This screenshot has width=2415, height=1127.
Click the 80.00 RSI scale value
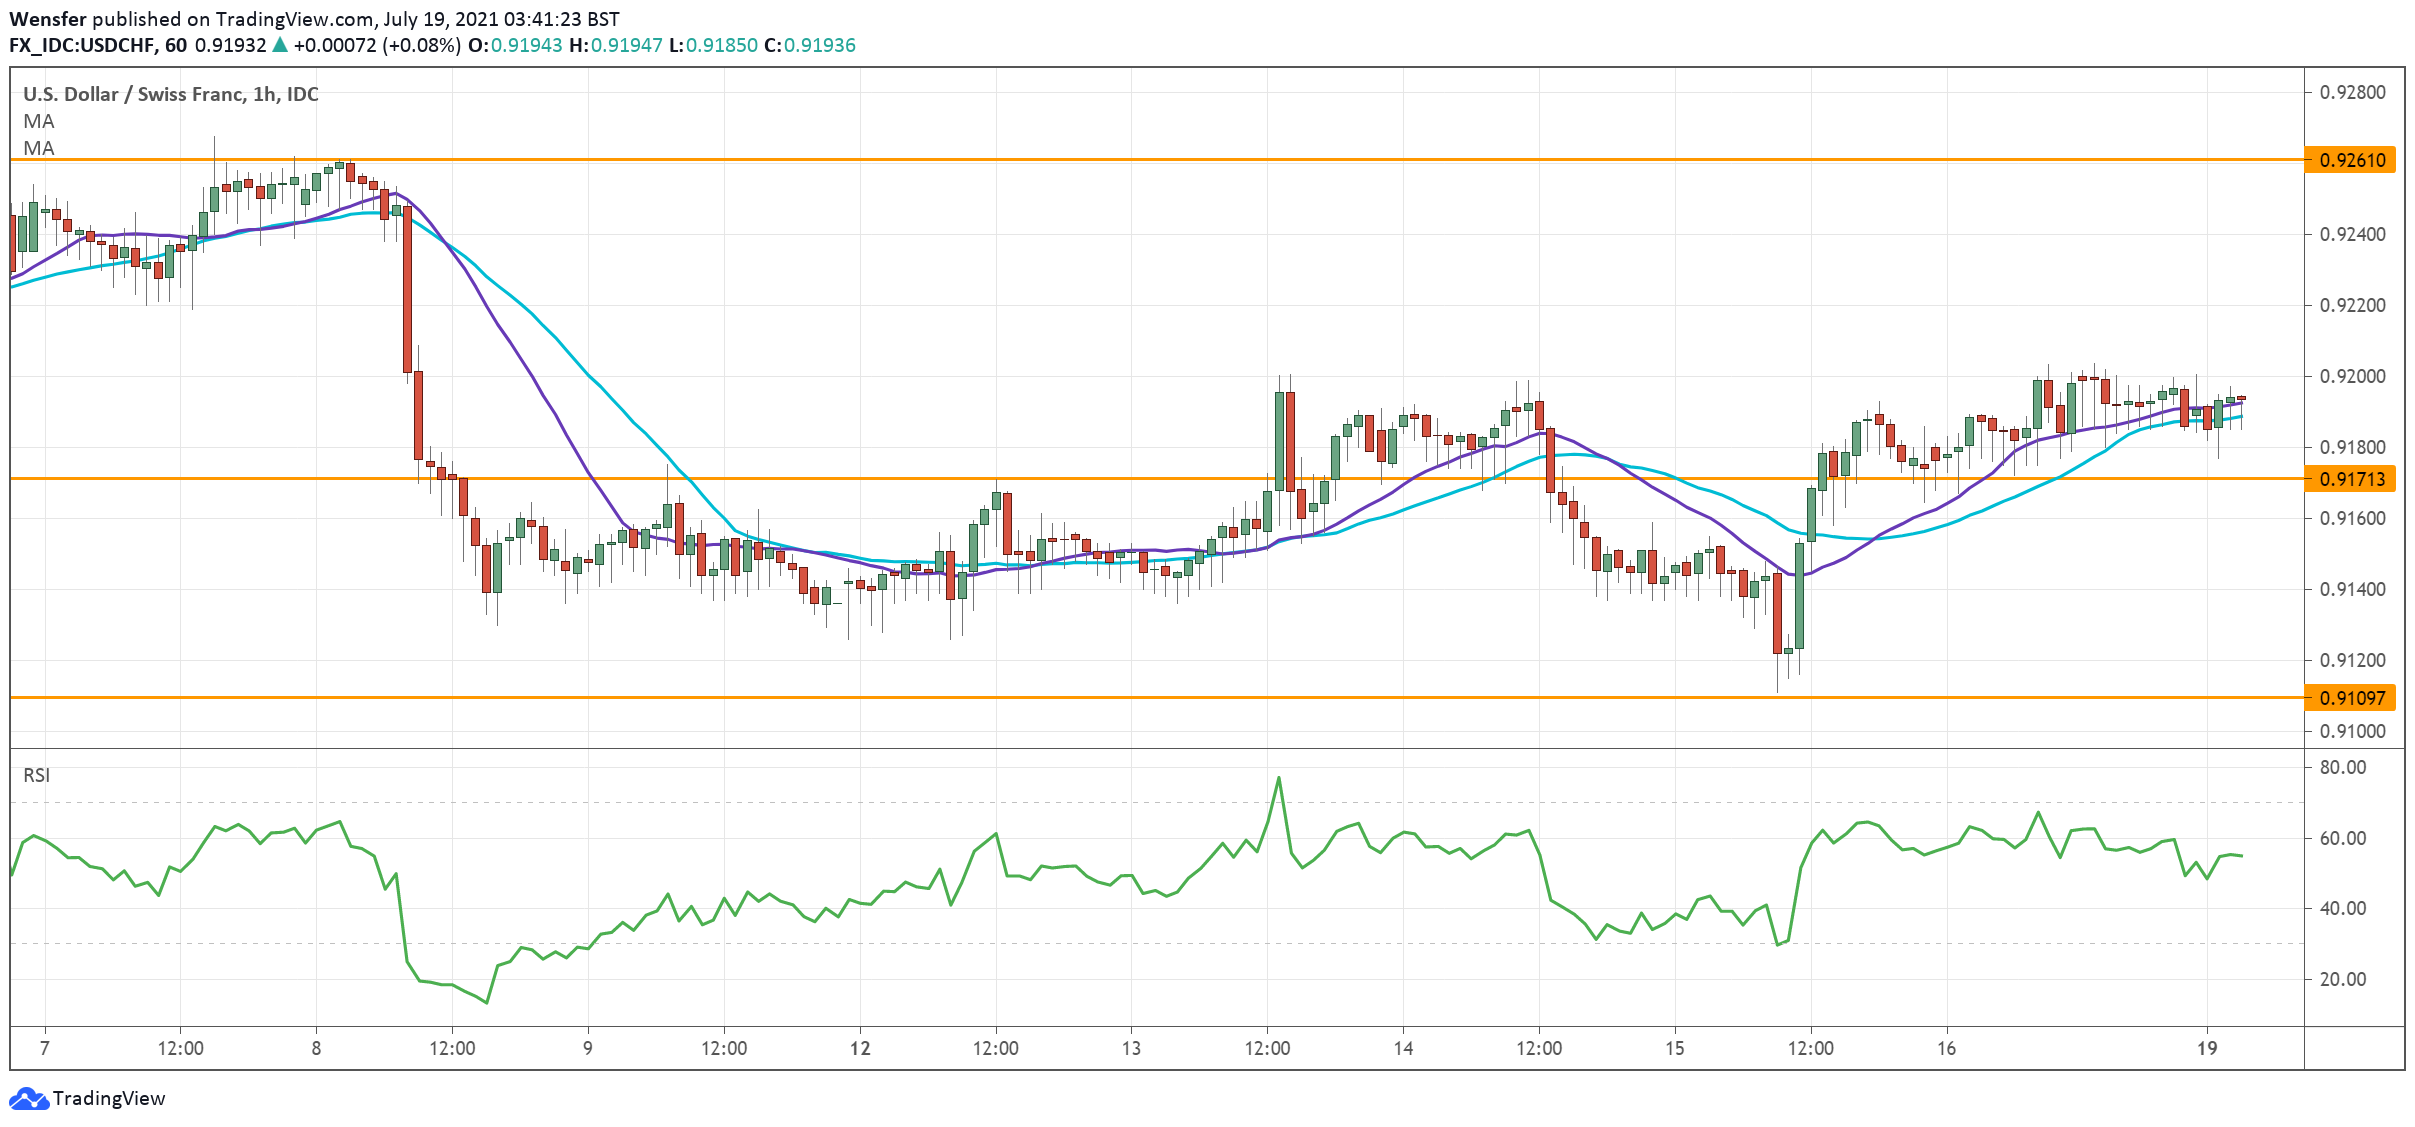click(x=2342, y=767)
